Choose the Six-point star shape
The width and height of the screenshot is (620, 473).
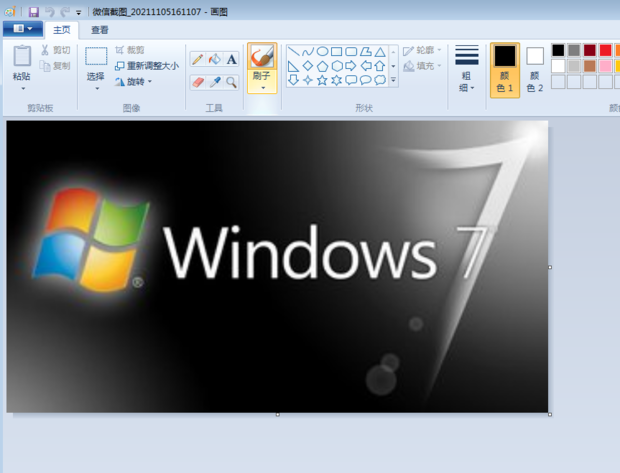coord(336,80)
